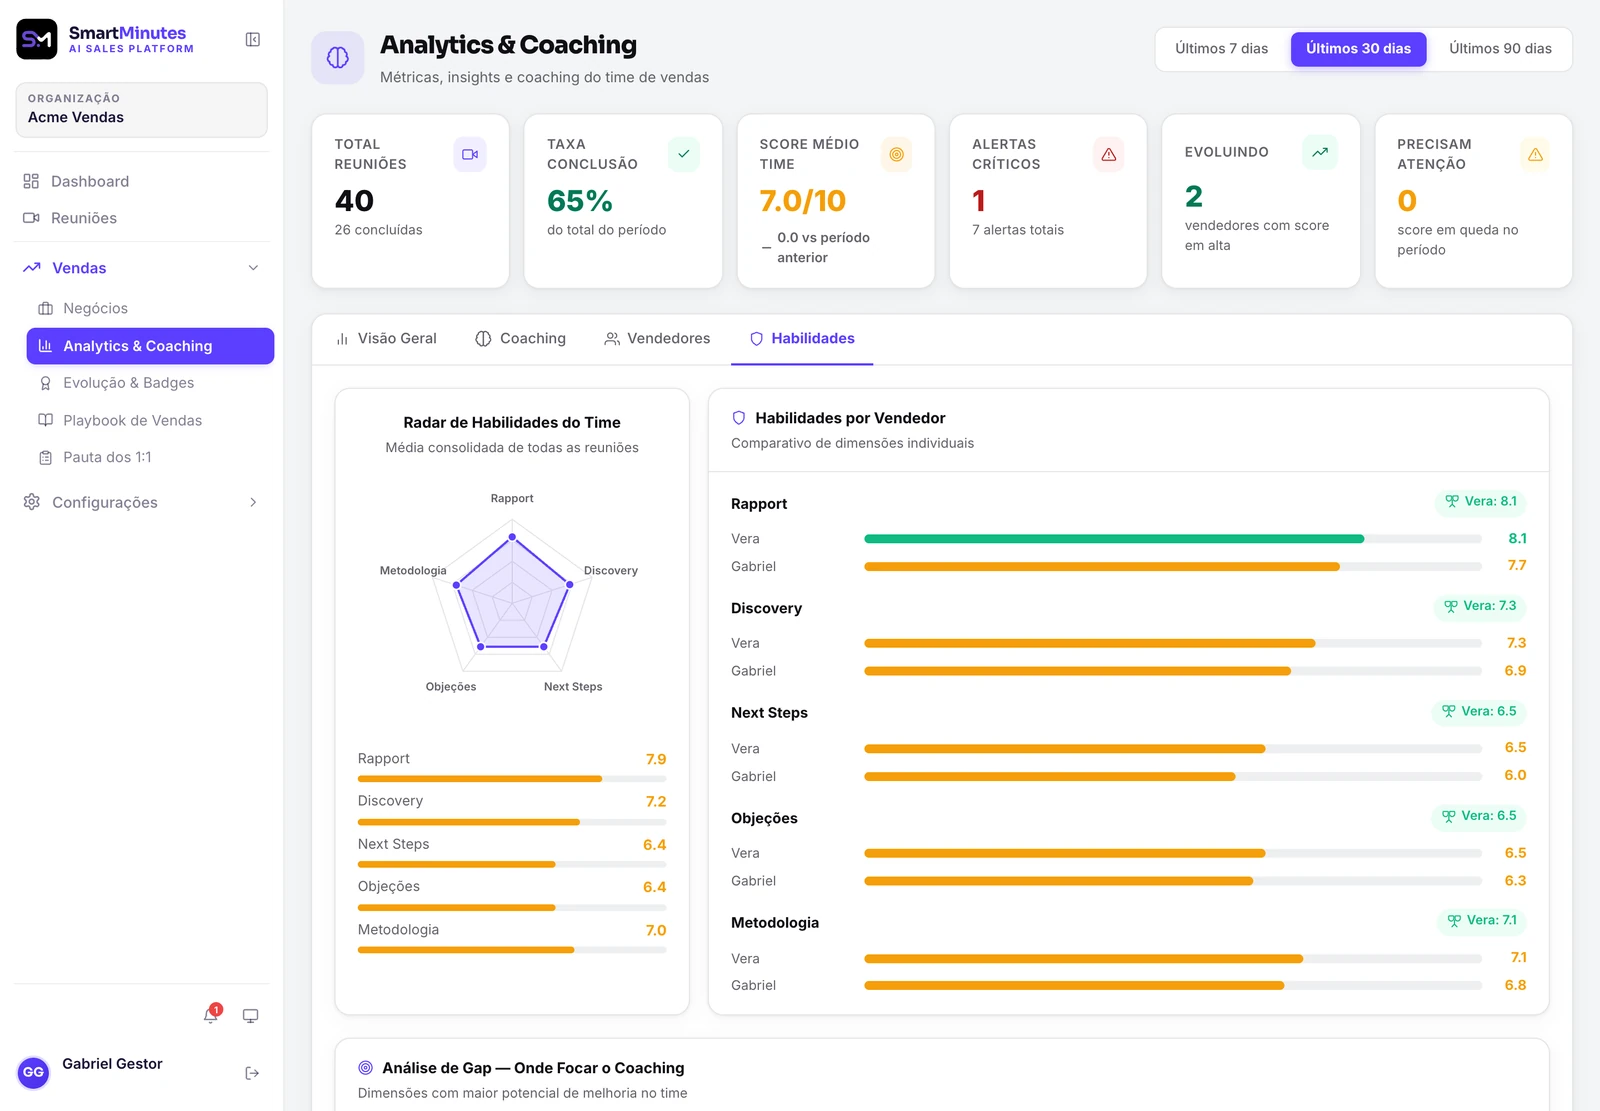Click the Gabriel Gestor user name
This screenshot has height=1111, width=1600.
click(112, 1064)
